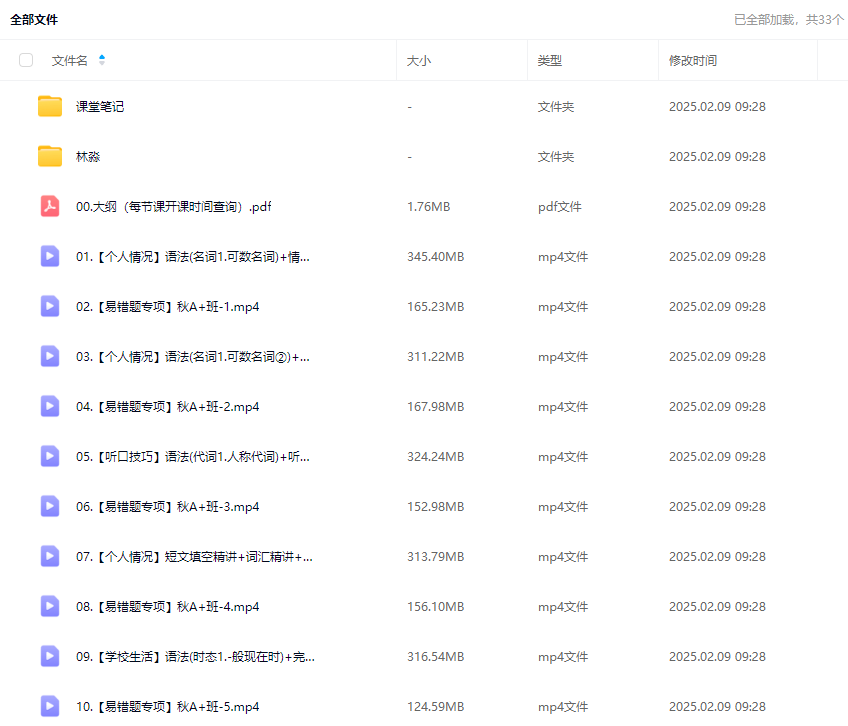
Task: Open 09.【学校生活】语法(时态1.一般现在时) file
Action: click(195, 657)
